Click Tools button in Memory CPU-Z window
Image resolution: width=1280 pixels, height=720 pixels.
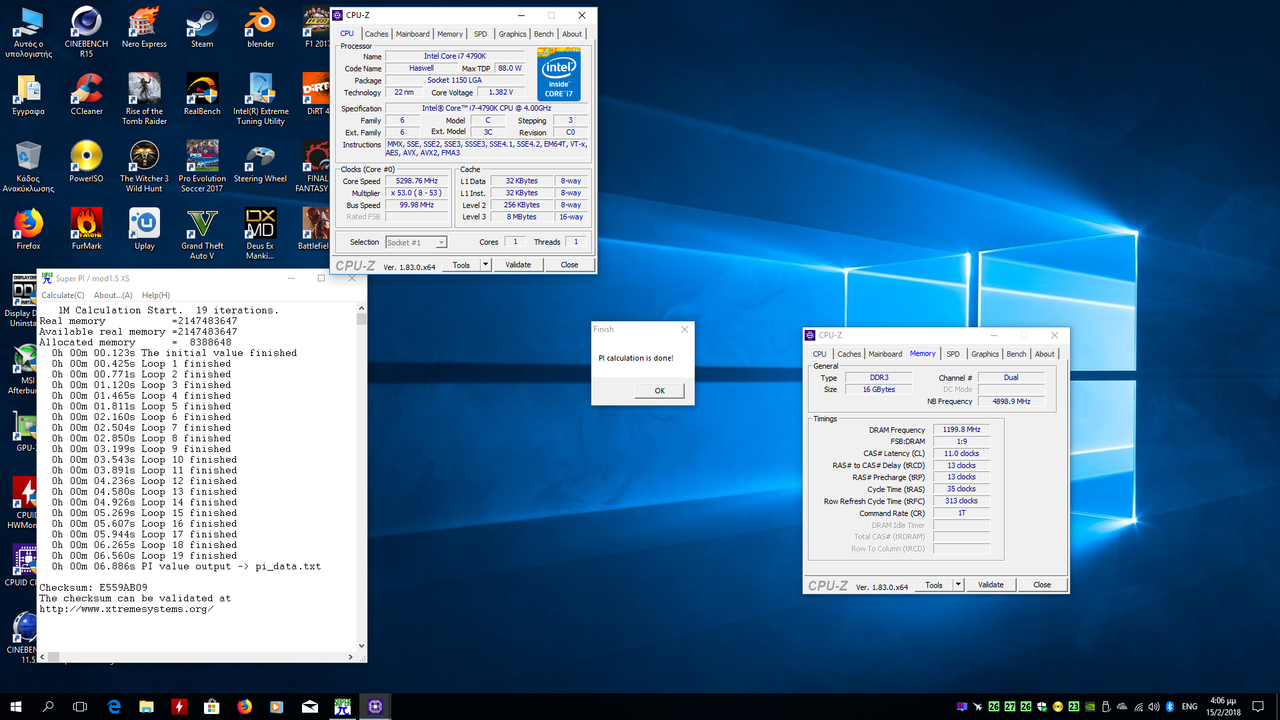point(933,585)
